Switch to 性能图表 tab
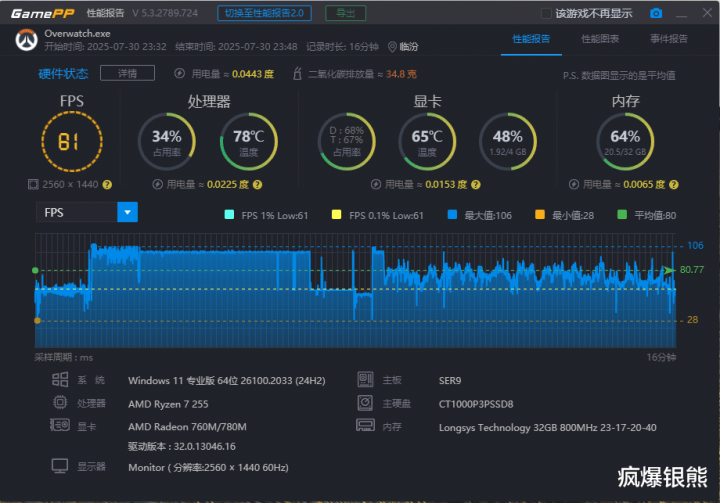Image resolution: width=720 pixels, height=503 pixels. pos(600,39)
